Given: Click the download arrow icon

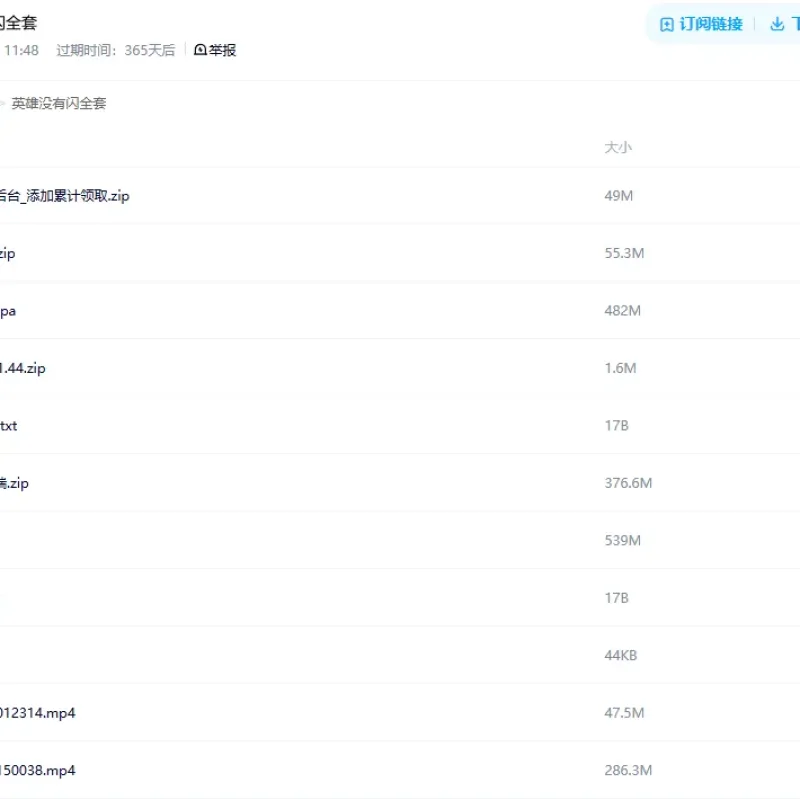Looking at the screenshot, I should click(x=777, y=24).
